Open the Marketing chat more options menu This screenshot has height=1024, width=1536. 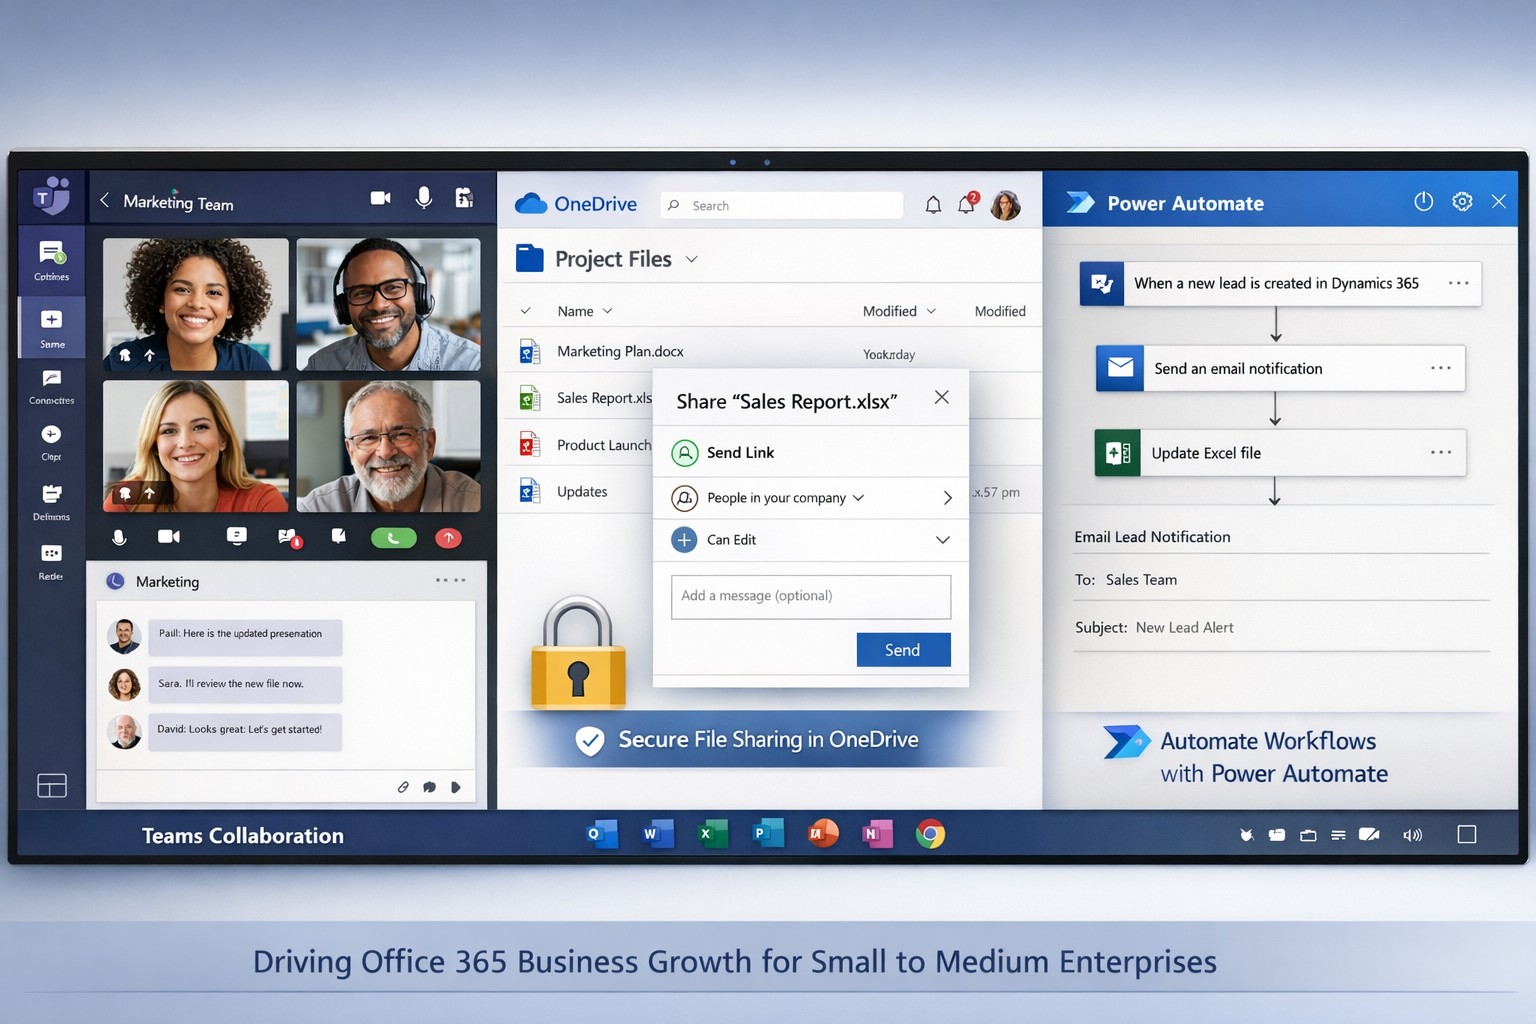(x=450, y=580)
